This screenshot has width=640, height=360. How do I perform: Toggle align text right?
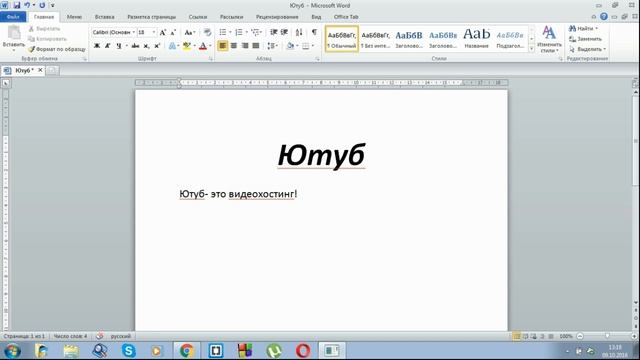[244, 46]
